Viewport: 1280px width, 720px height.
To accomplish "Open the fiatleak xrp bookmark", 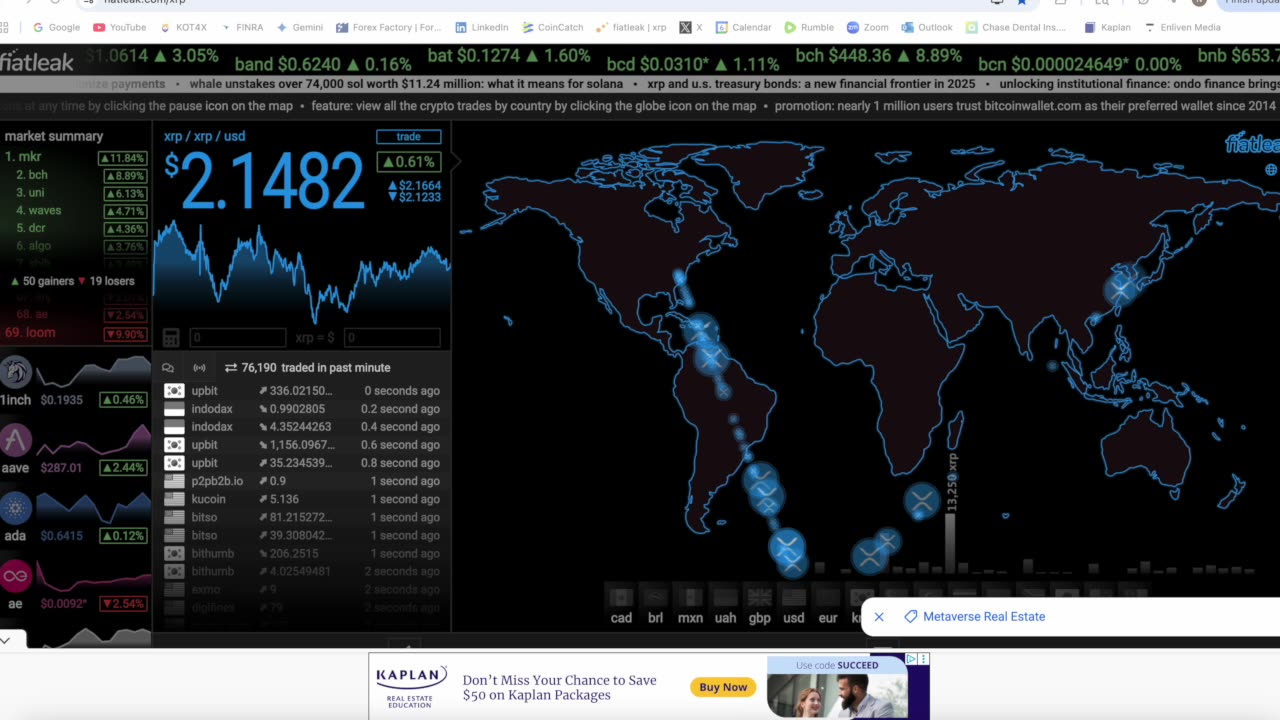I will click(631, 27).
